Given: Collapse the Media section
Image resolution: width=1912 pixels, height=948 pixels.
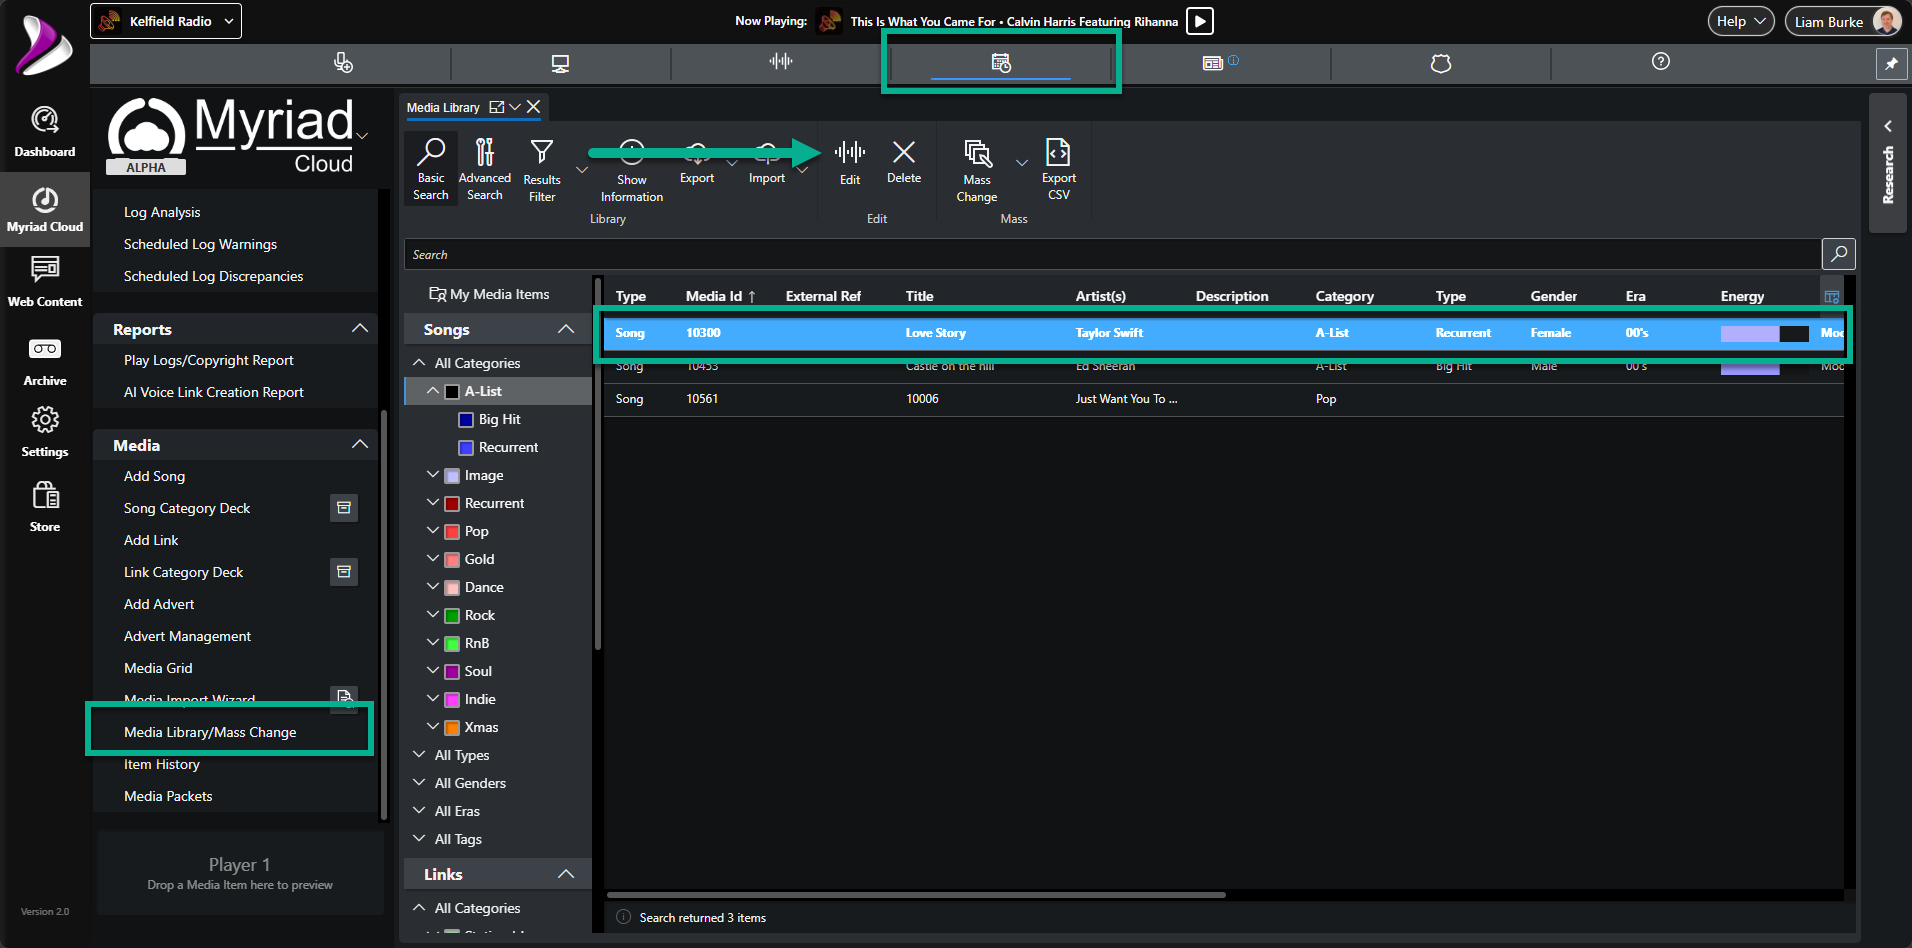Looking at the screenshot, I should point(360,445).
